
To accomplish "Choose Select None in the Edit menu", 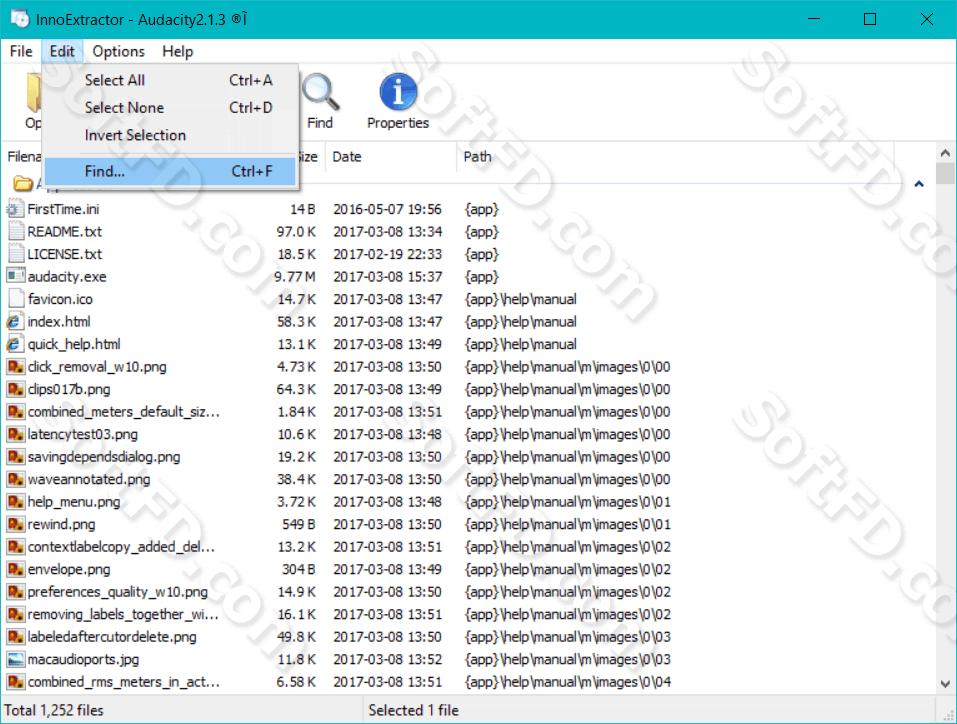I will click(x=170, y=108).
